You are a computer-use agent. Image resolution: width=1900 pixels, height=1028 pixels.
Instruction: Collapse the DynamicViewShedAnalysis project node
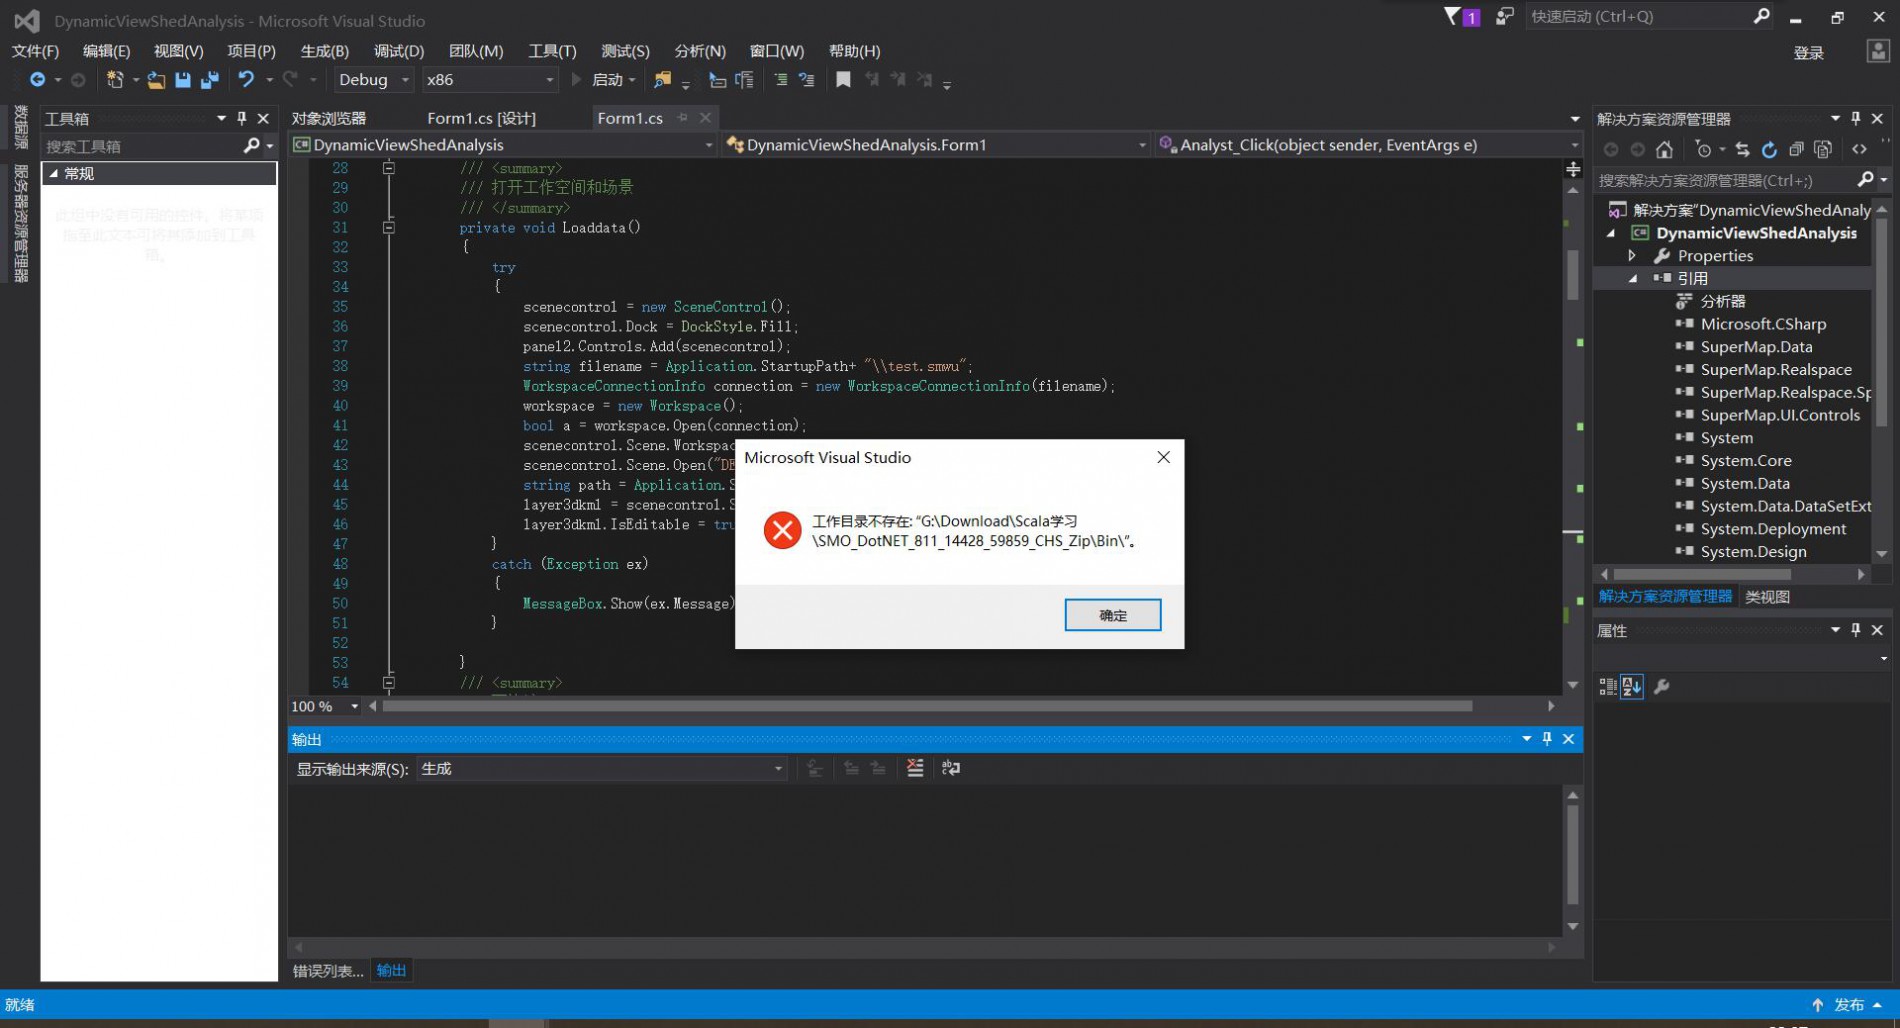1611,233
